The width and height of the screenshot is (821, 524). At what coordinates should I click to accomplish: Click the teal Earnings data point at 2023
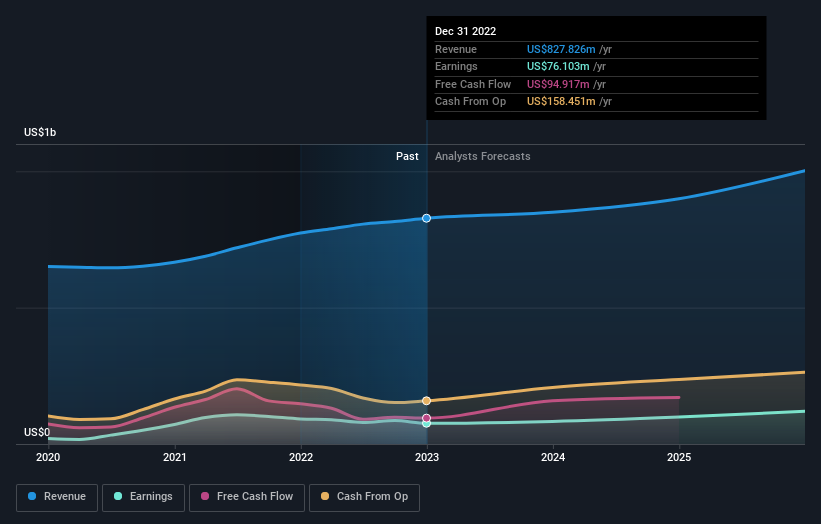click(427, 423)
